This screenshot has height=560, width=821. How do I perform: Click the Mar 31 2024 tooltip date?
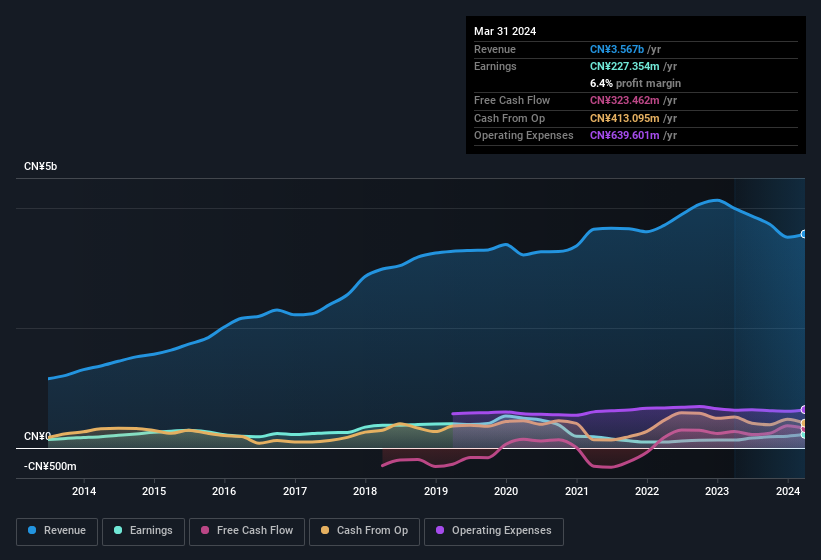point(505,31)
